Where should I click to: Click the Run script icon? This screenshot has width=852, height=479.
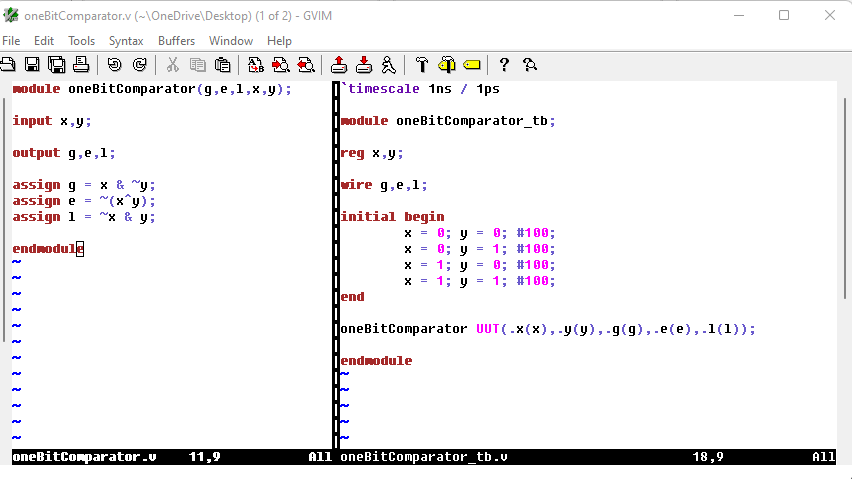388,65
